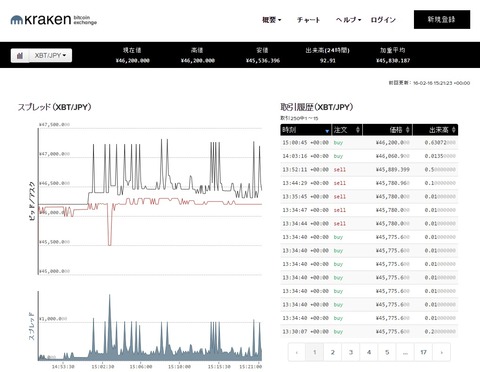This screenshot has height=372, width=480.
Task: Click the chart icon beside XBT/JPY
Action: click(20, 56)
